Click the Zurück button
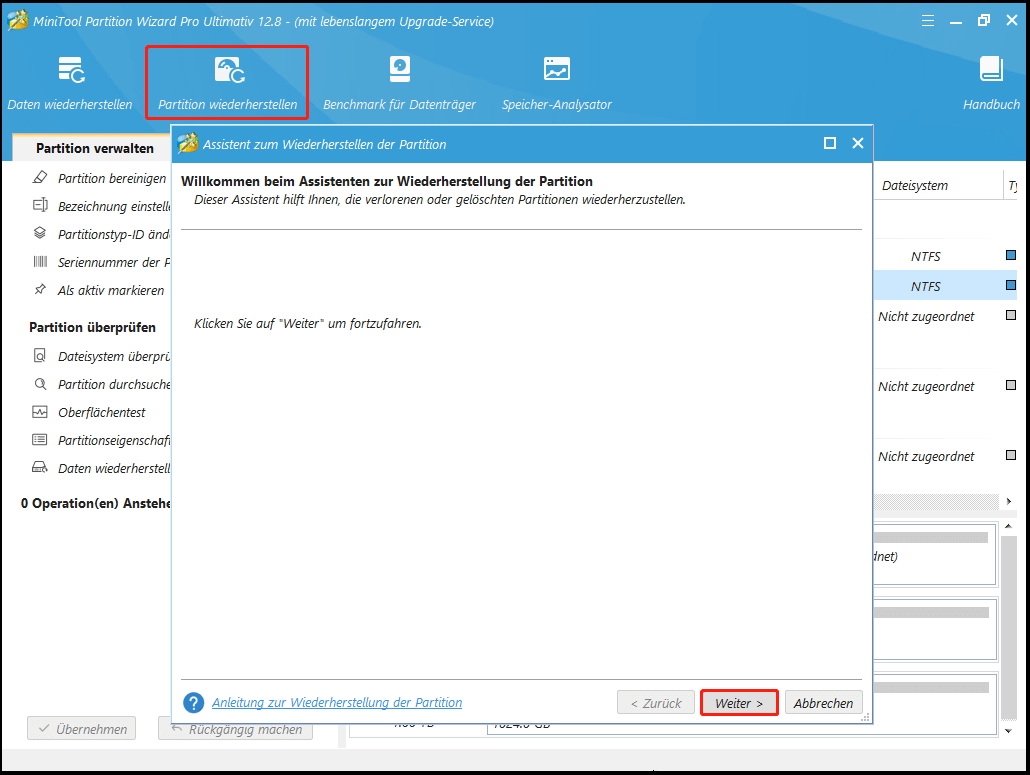The image size is (1030, 775). point(656,703)
